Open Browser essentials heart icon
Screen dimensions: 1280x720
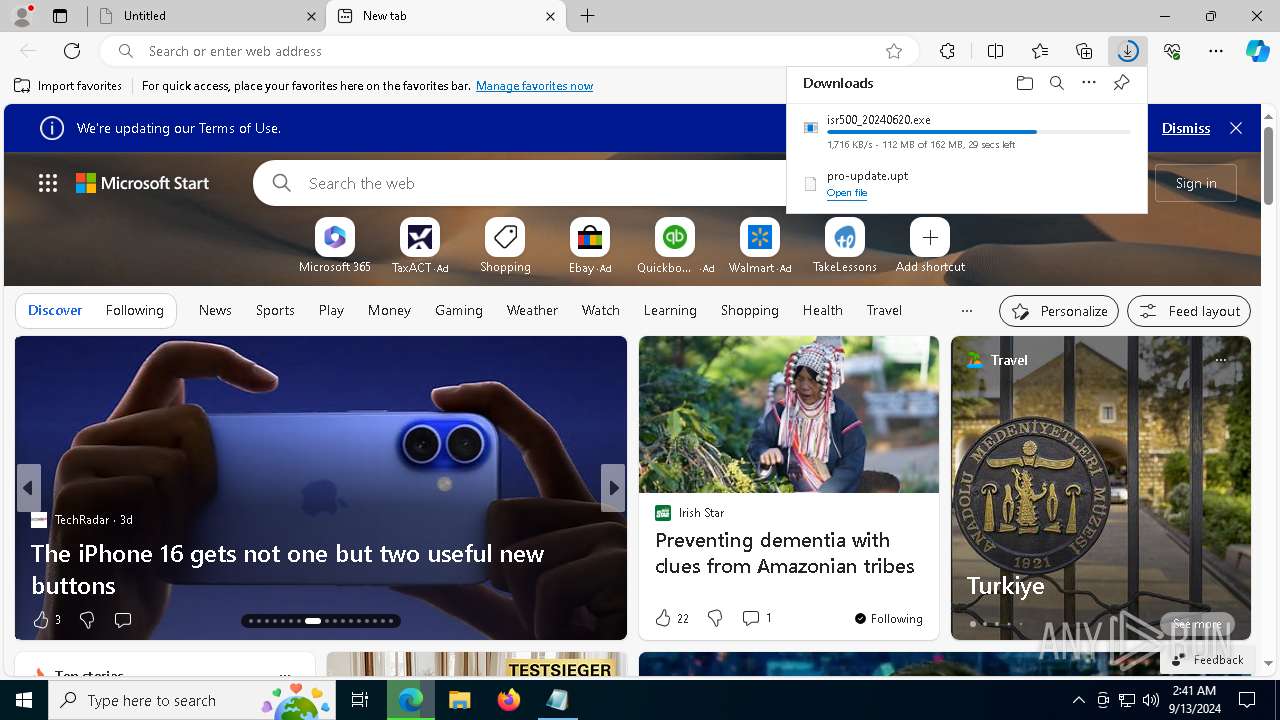(x=1172, y=51)
